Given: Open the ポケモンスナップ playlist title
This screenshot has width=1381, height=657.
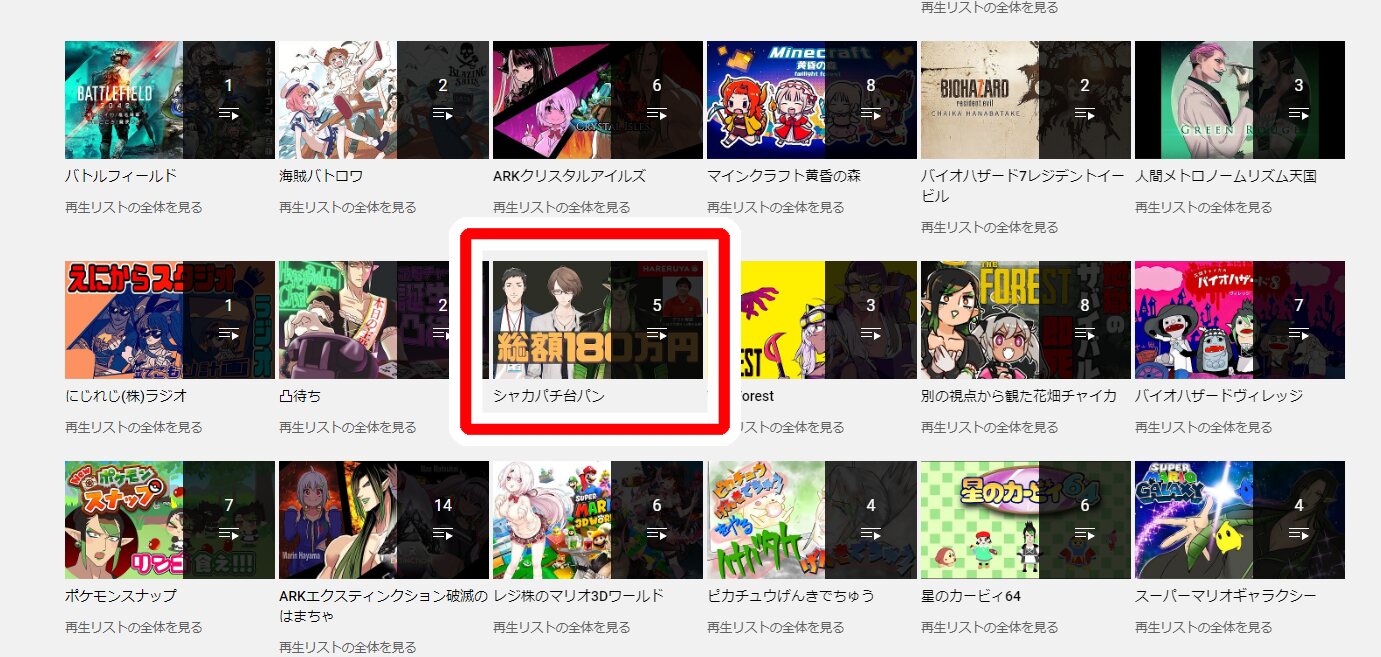Looking at the screenshot, I should [x=121, y=596].
